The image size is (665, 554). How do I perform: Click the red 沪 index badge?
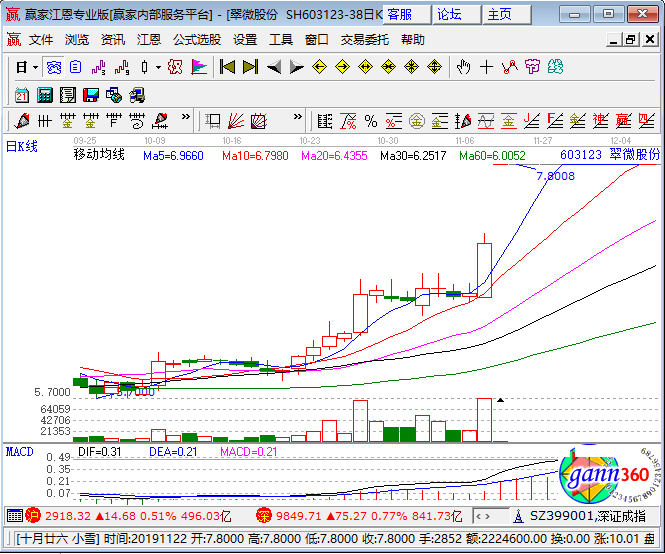click(33, 516)
